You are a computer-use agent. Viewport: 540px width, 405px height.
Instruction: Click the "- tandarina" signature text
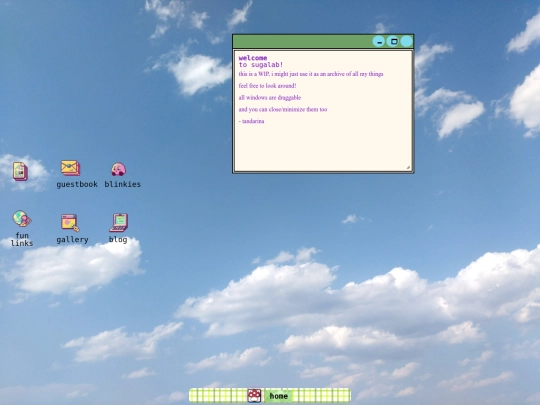251,121
